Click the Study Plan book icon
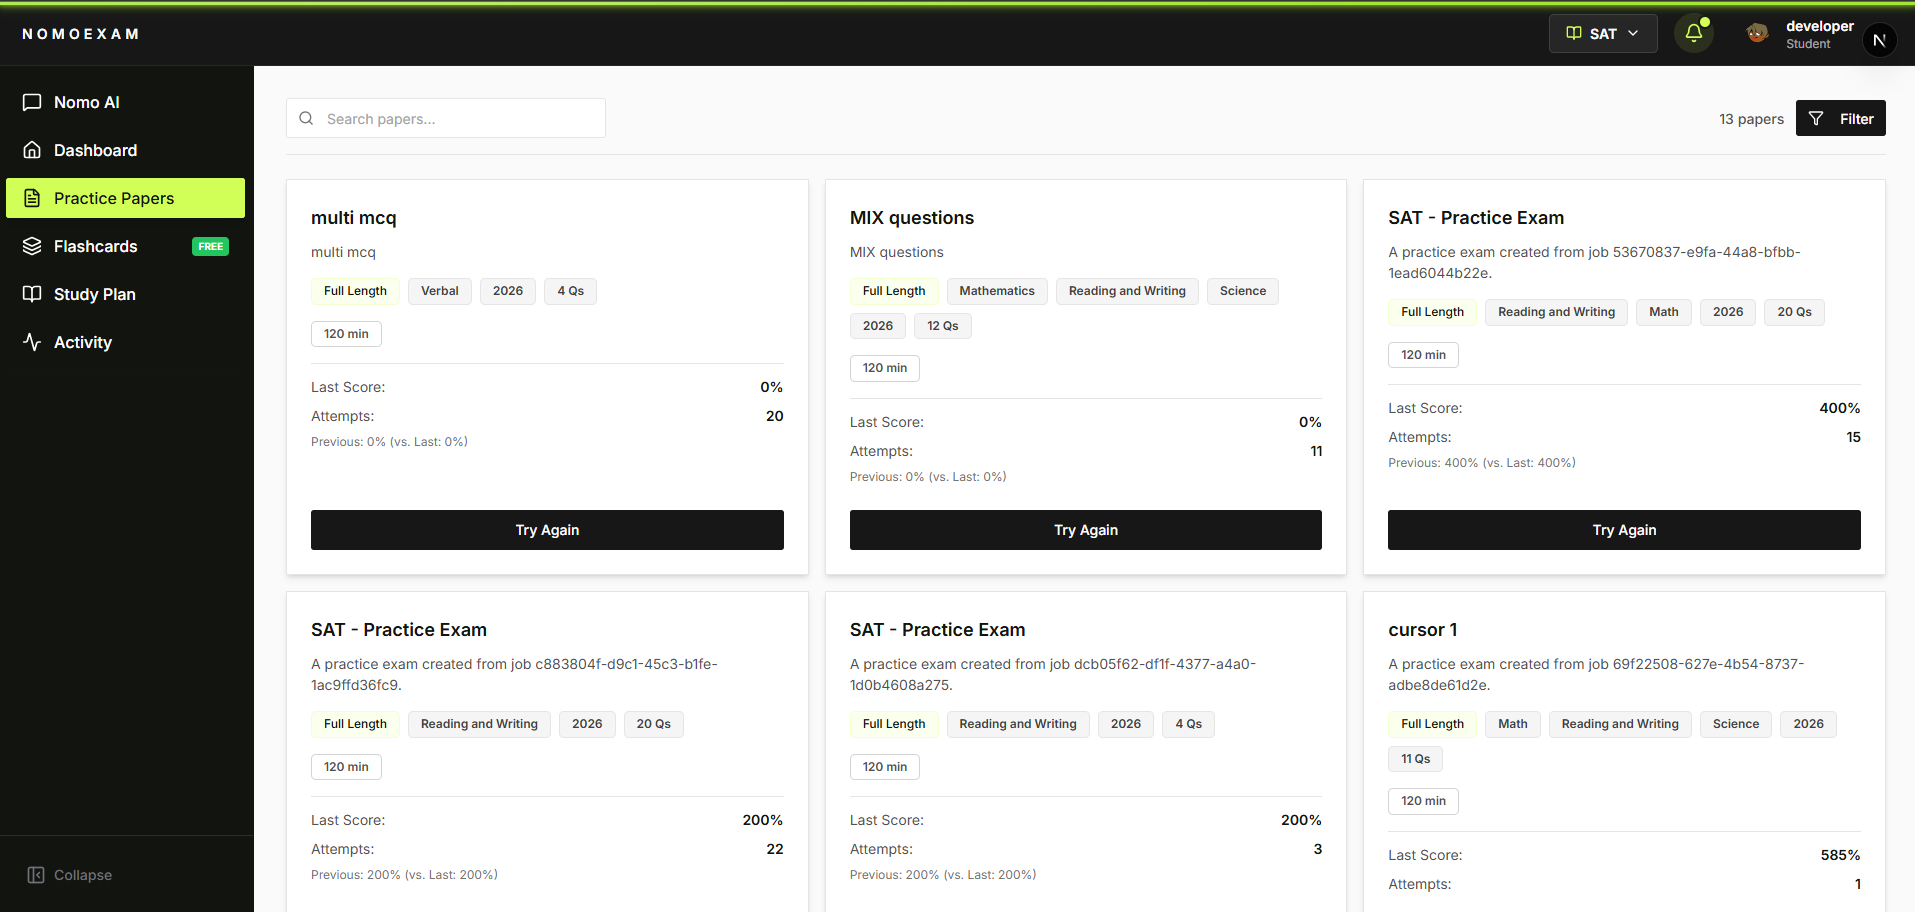This screenshot has height=912, width=1915. coord(32,294)
